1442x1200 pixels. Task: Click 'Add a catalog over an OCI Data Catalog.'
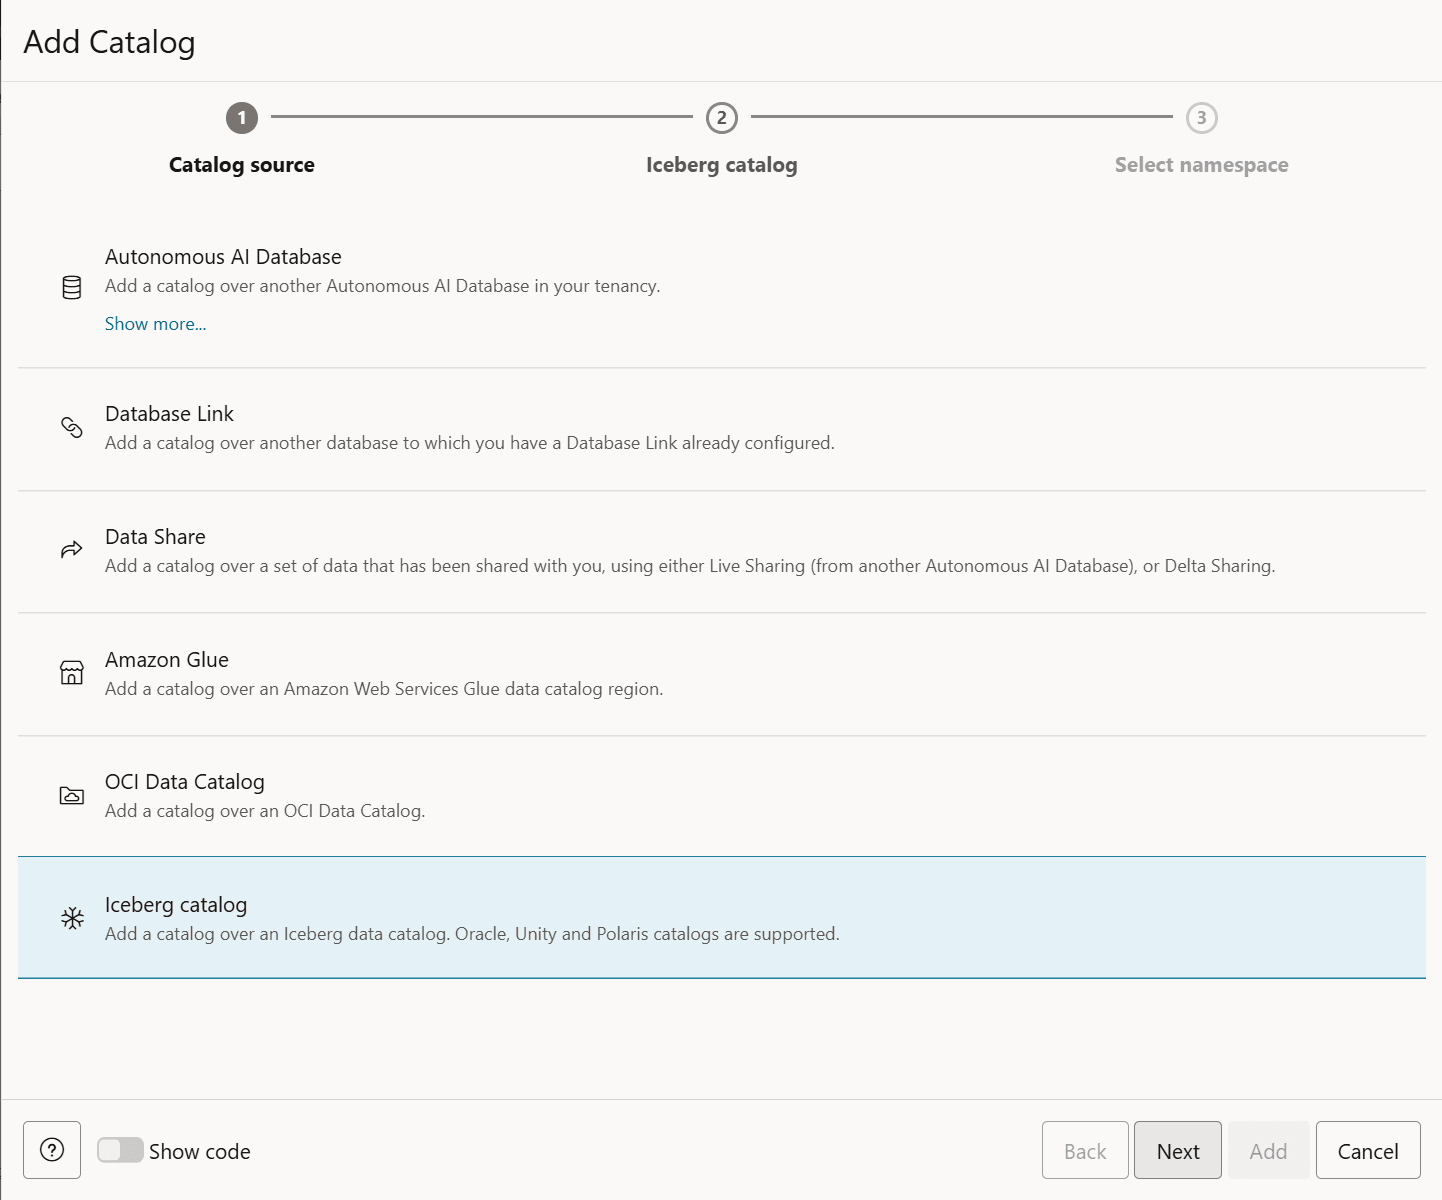(265, 811)
